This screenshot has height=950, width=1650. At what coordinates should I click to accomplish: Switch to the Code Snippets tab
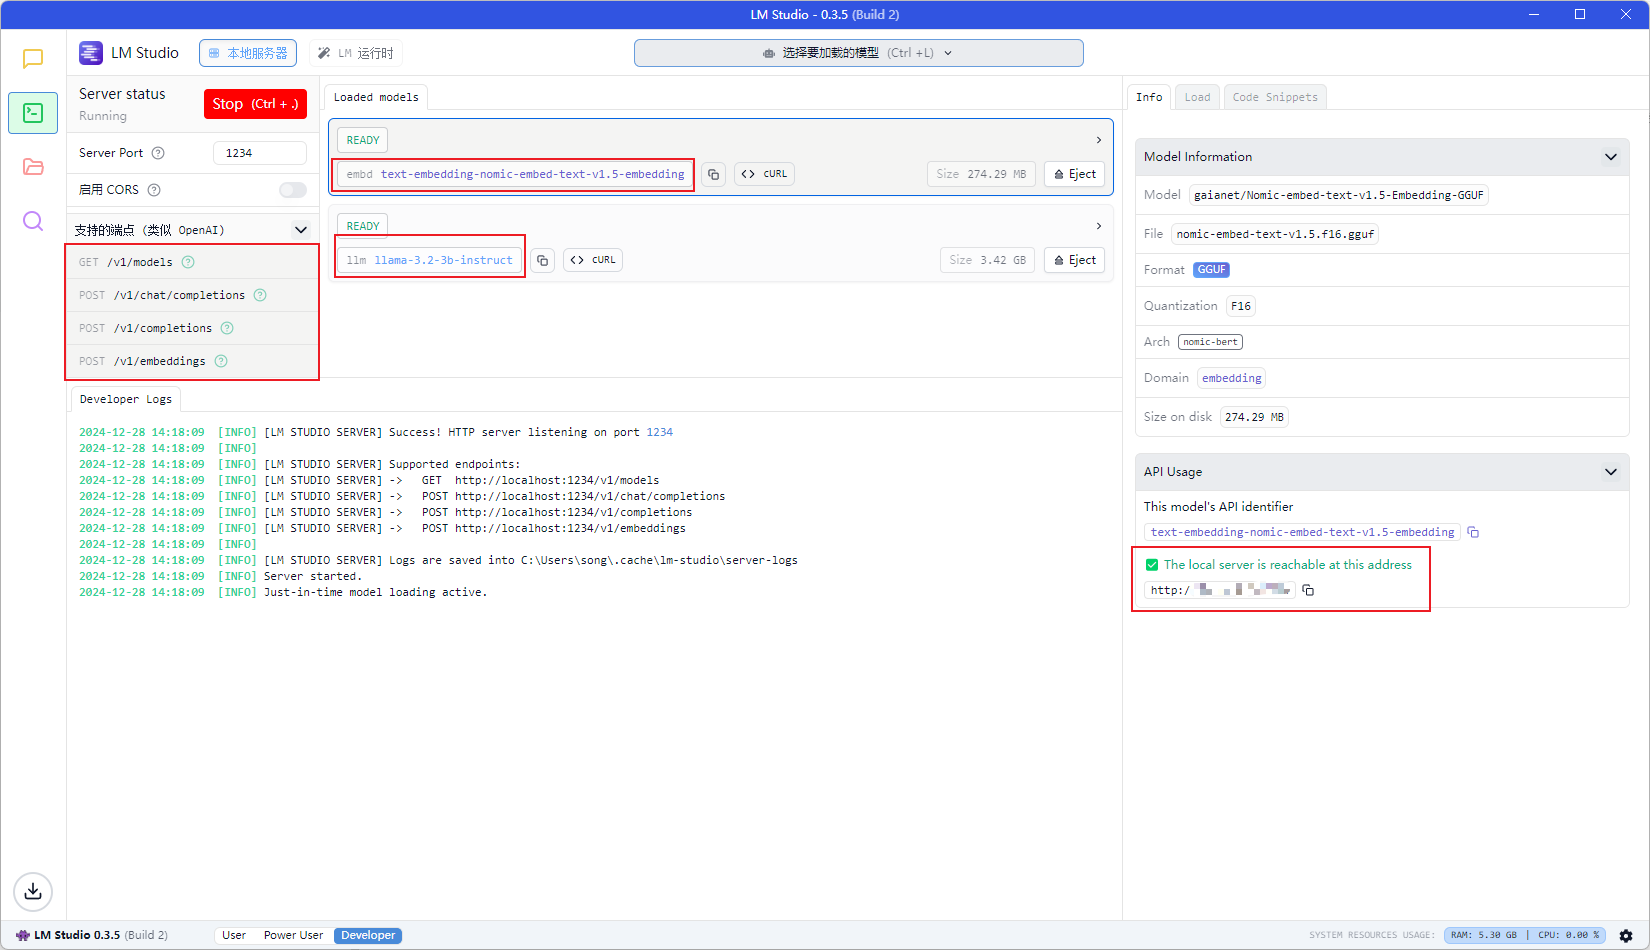(x=1275, y=97)
